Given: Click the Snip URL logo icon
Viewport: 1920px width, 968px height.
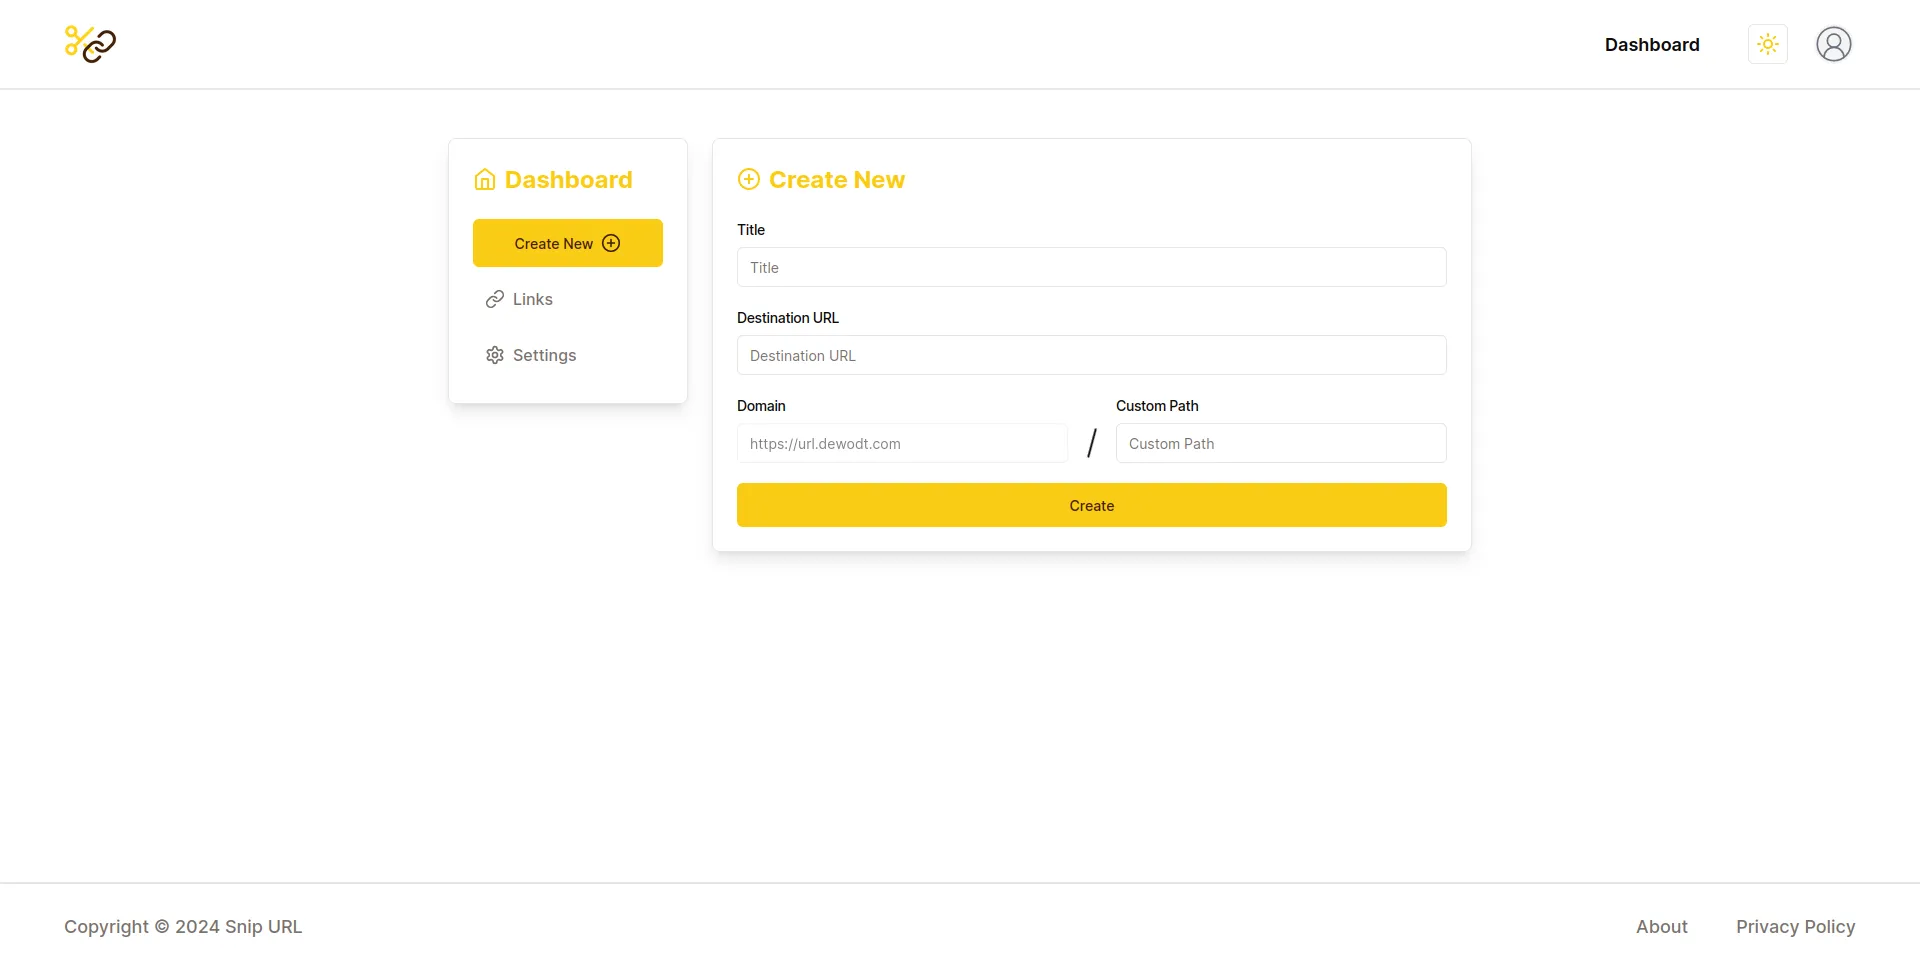Looking at the screenshot, I should 89,44.
